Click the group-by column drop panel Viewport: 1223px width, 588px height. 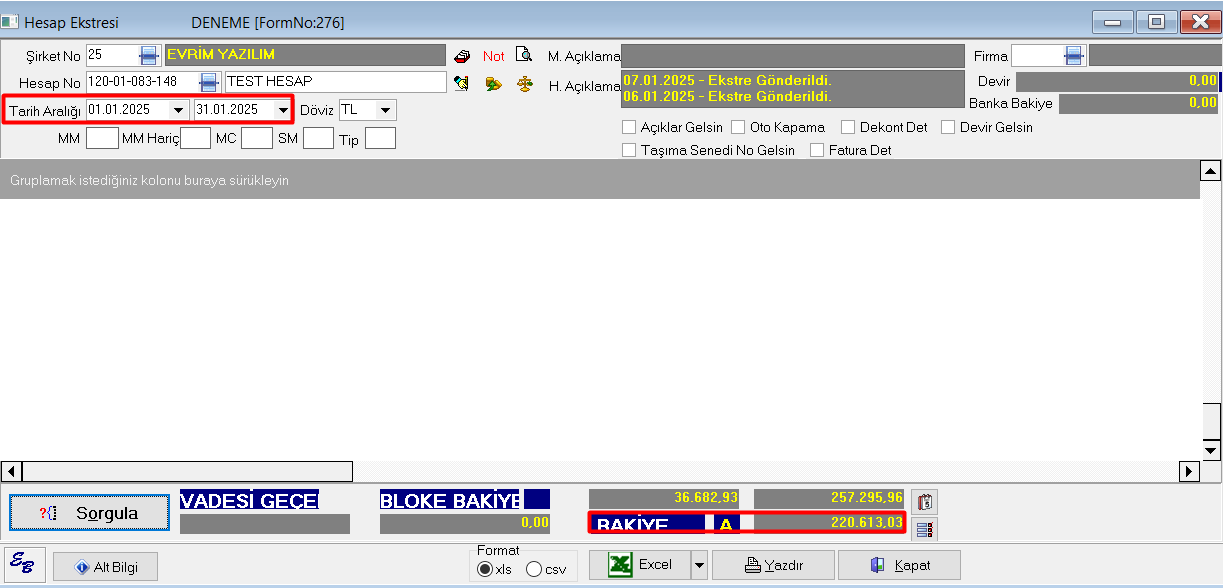pyautogui.click(x=600, y=180)
